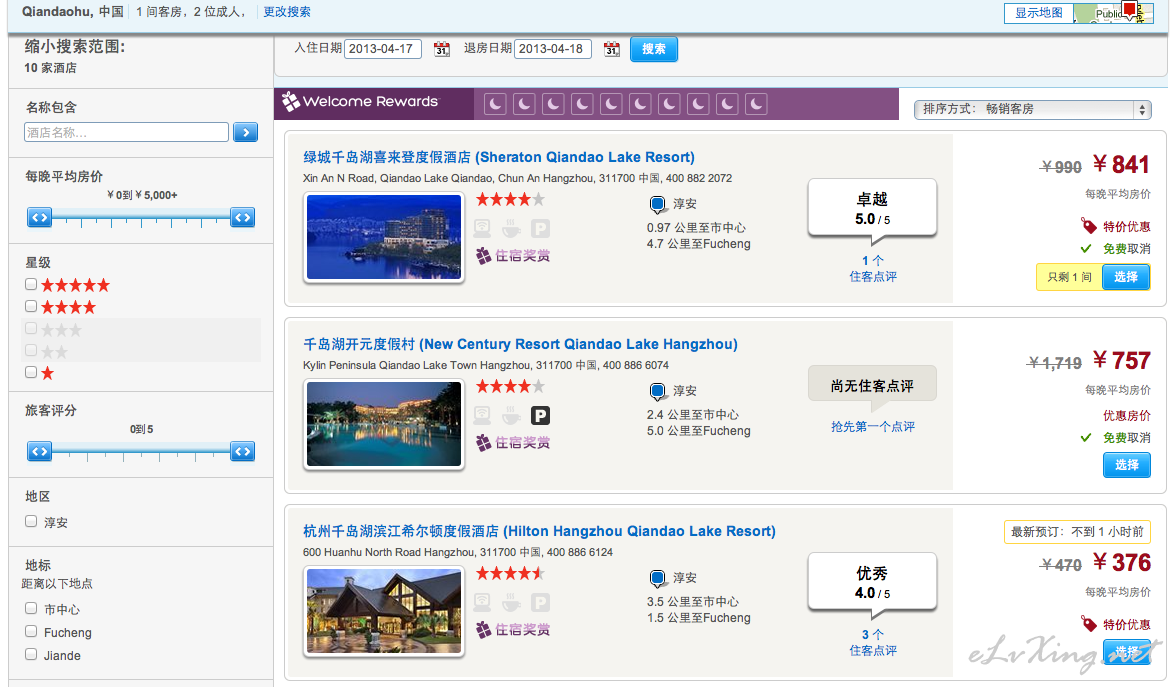Click the left handle of the room price slider

(x=40, y=218)
